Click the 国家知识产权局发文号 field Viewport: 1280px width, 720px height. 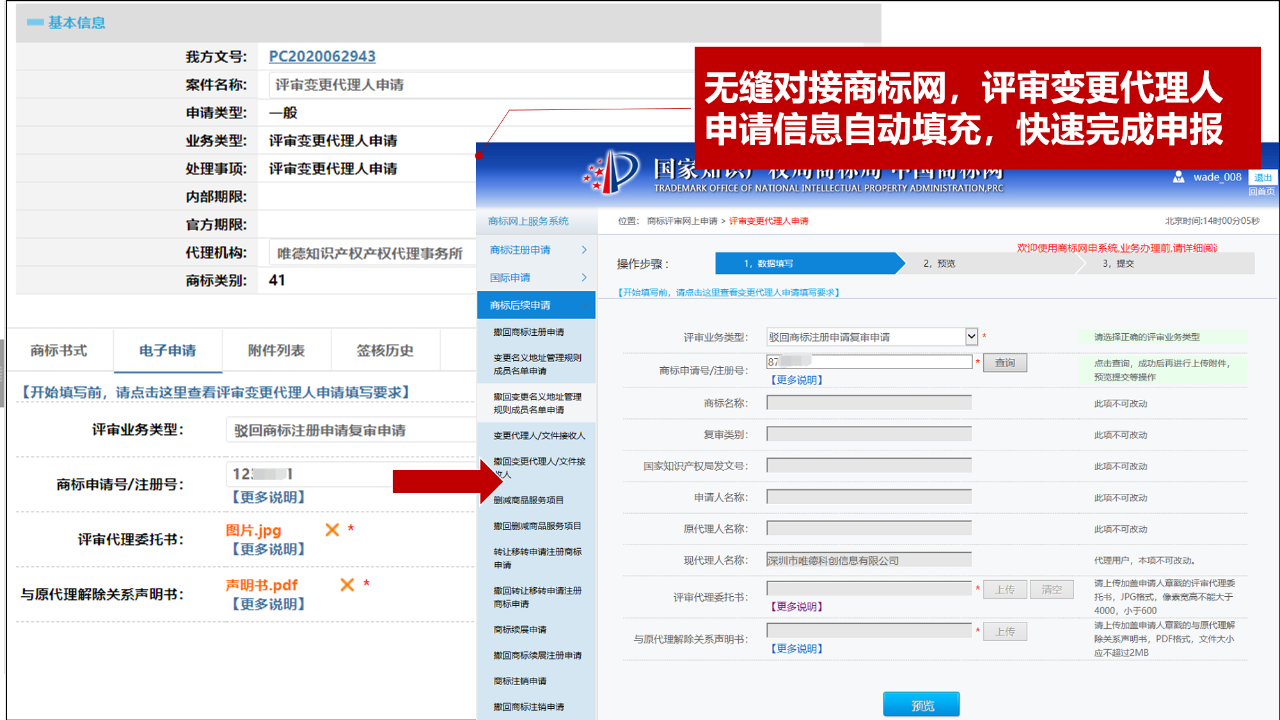pyautogui.click(x=869, y=466)
